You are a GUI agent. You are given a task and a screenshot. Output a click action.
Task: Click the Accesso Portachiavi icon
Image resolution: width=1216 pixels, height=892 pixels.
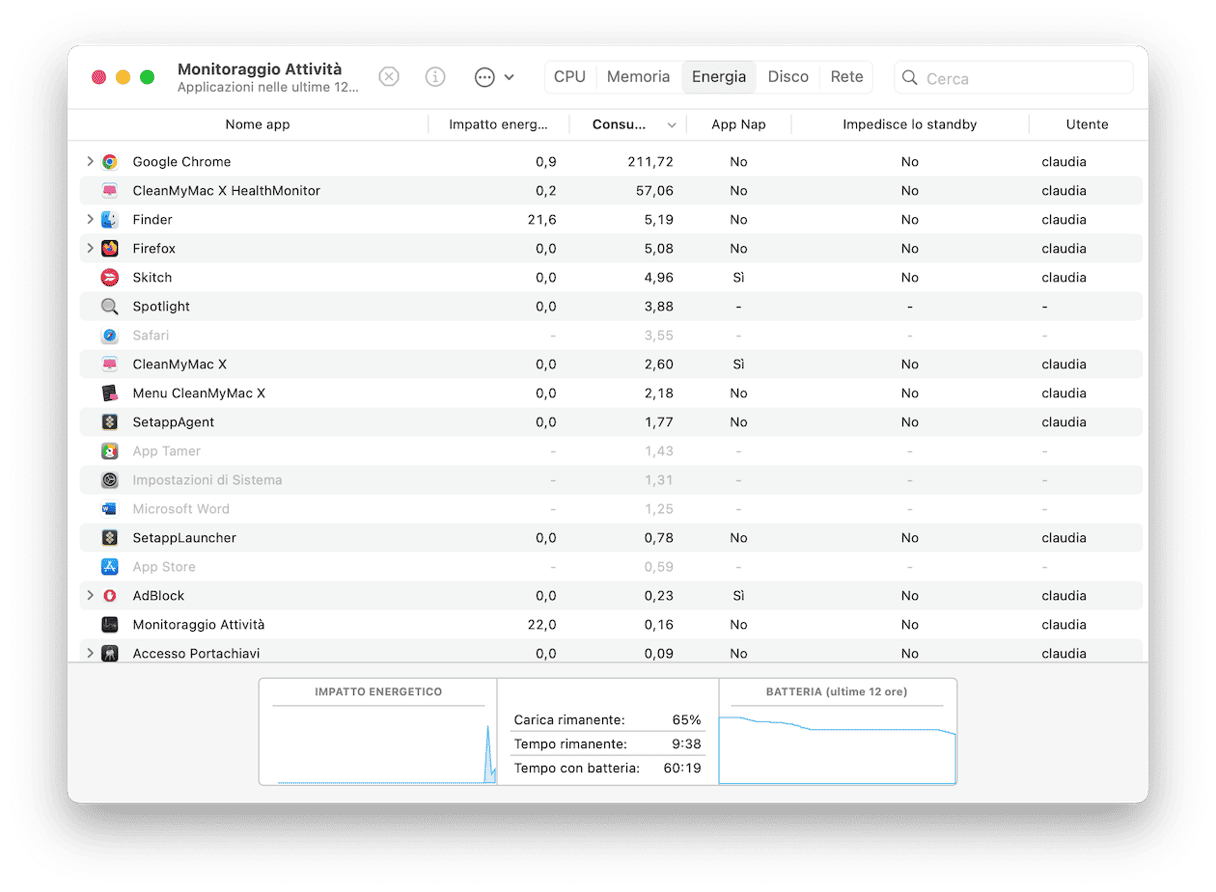point(110,654)
